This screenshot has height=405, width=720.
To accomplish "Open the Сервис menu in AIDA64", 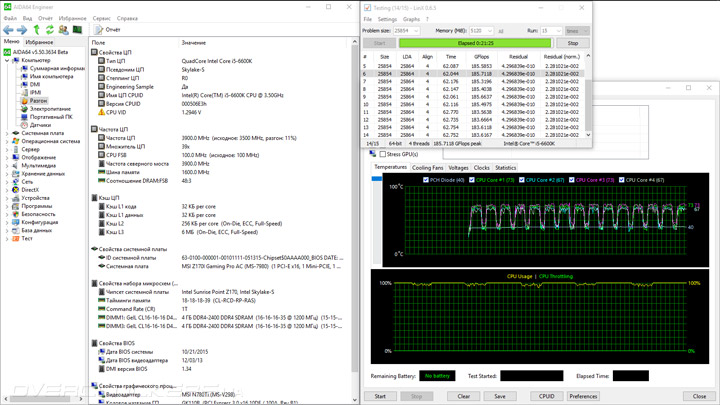I will 101,18.
